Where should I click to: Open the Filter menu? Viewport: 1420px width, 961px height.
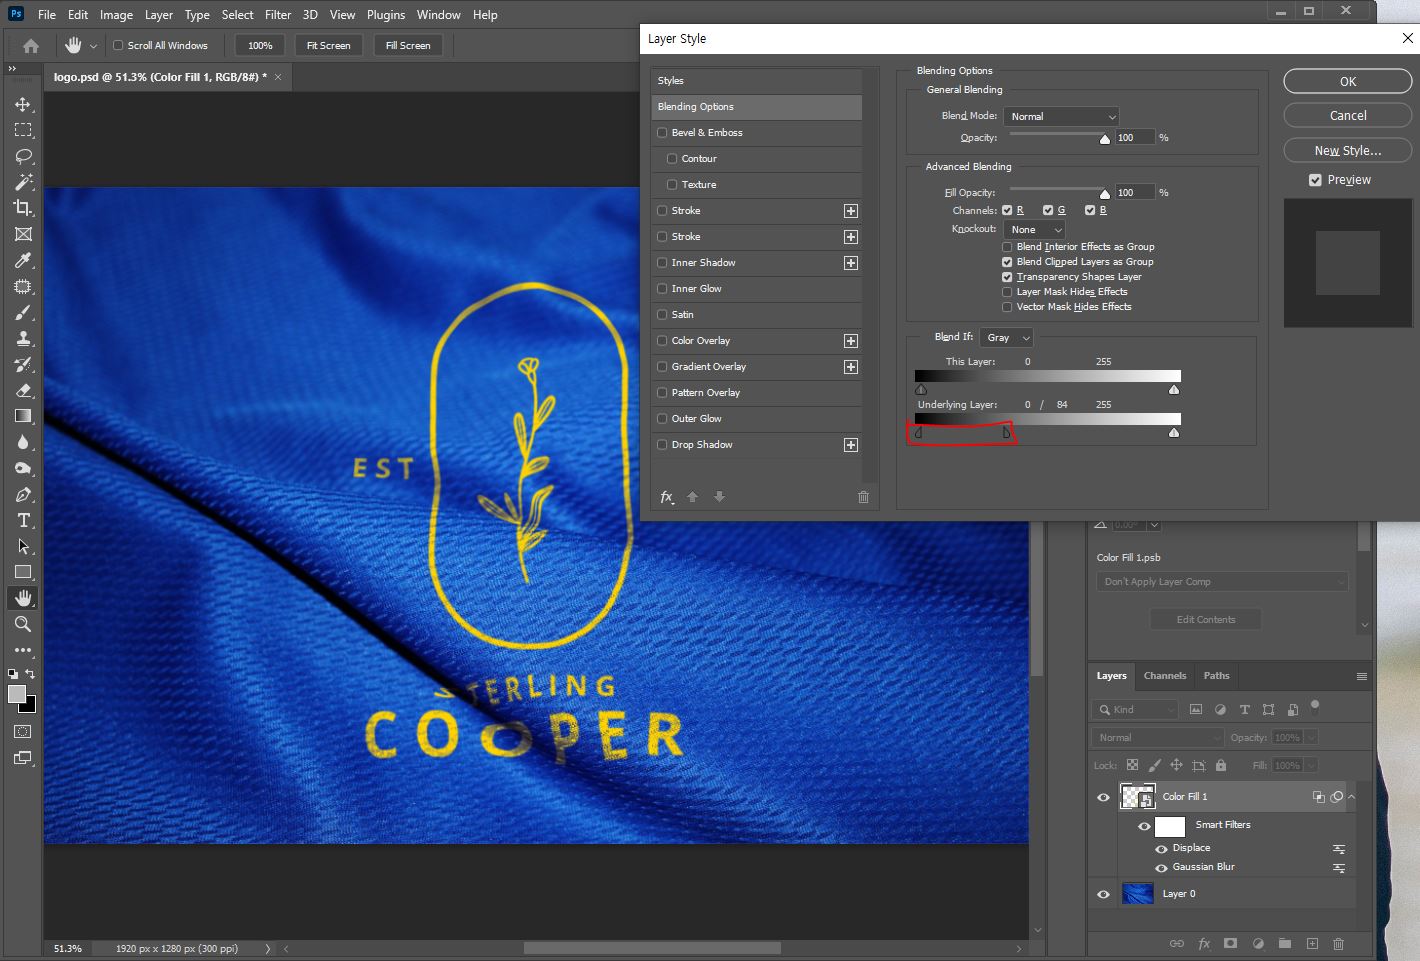click(278, 15)
